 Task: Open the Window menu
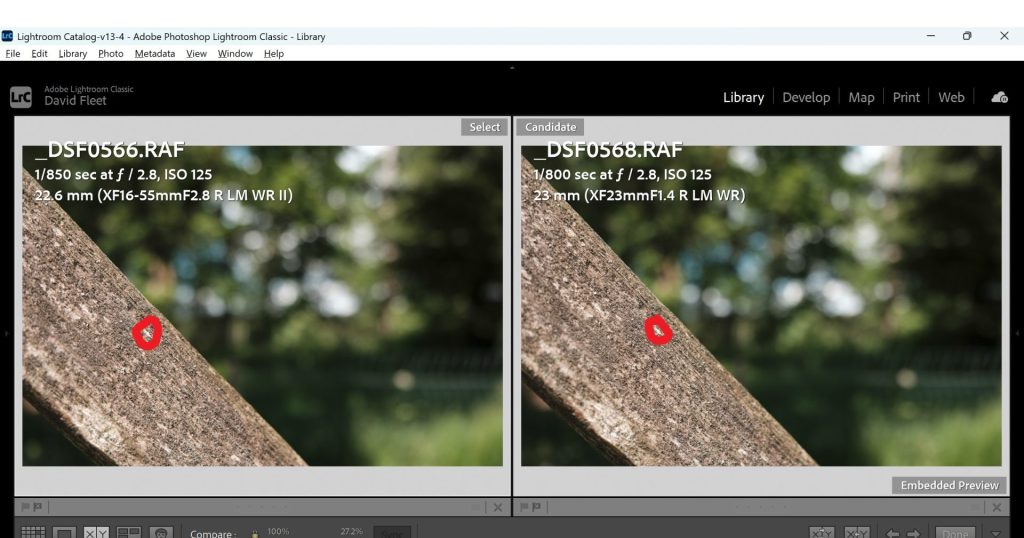[x=235, y=54]
